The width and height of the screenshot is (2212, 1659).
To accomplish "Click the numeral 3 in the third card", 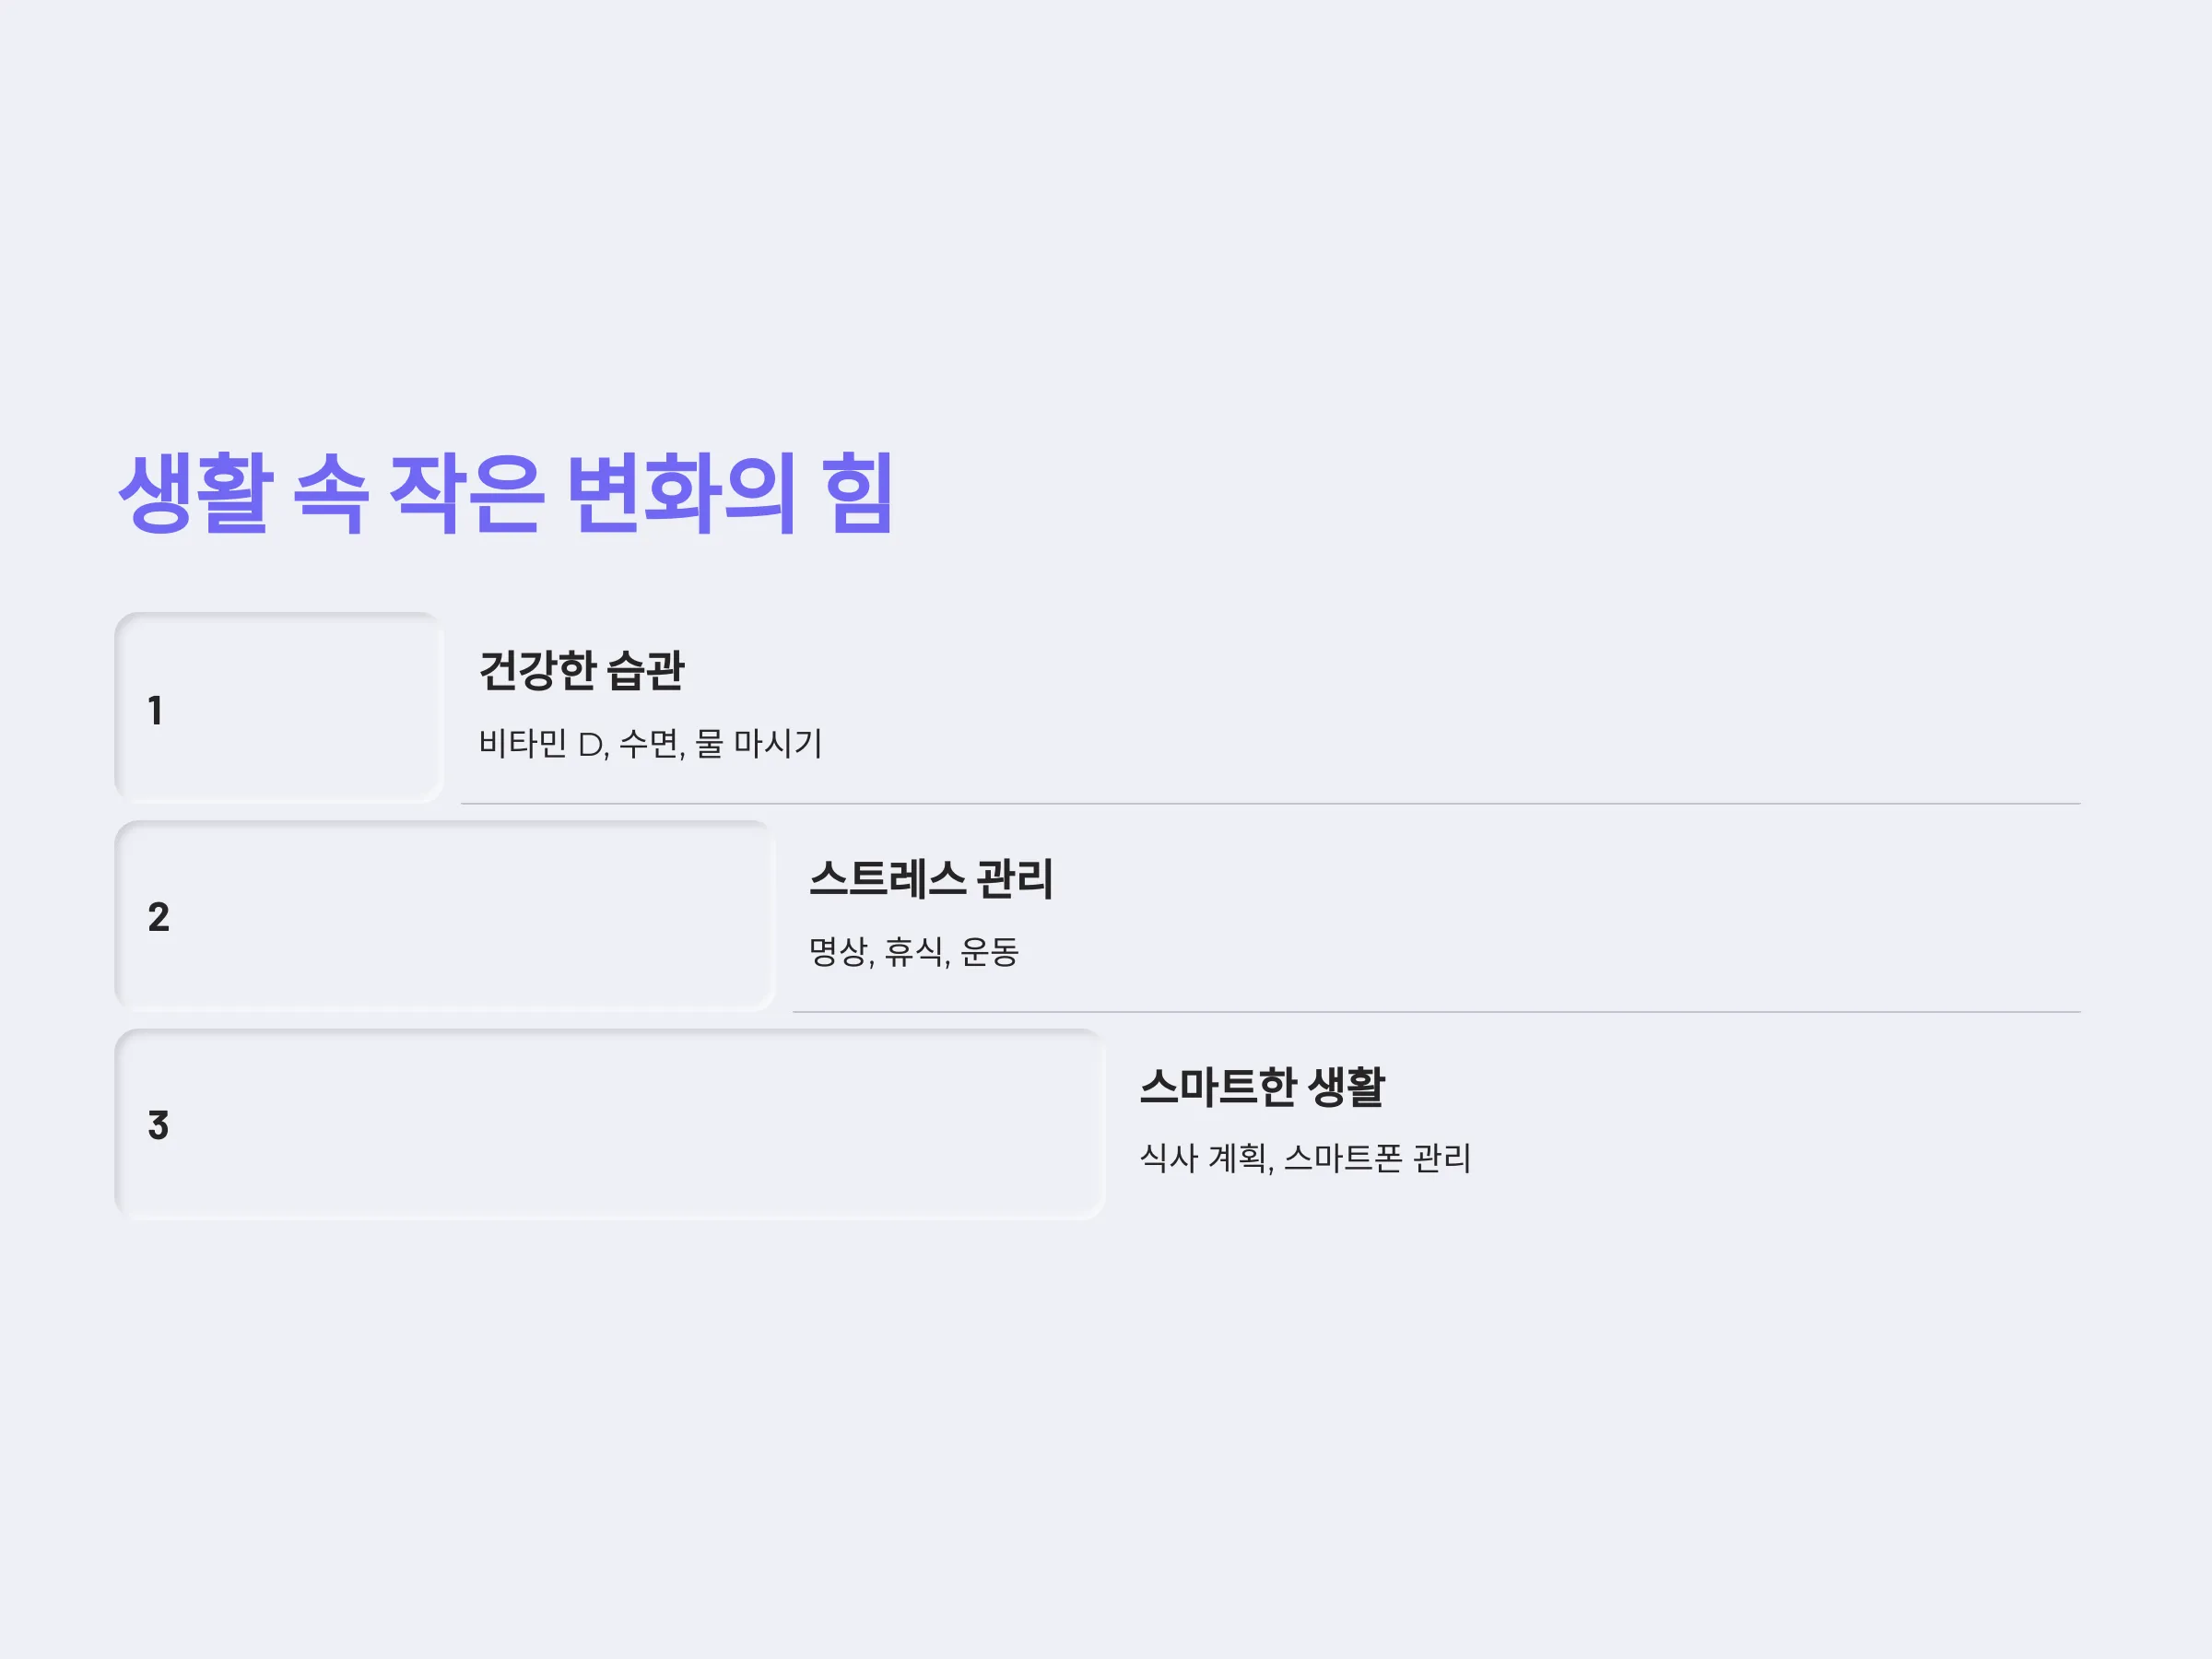I will tap(158, 1125).
